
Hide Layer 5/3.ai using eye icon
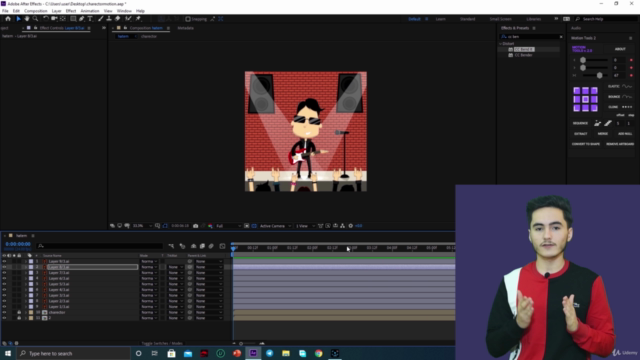coord(4,284)
